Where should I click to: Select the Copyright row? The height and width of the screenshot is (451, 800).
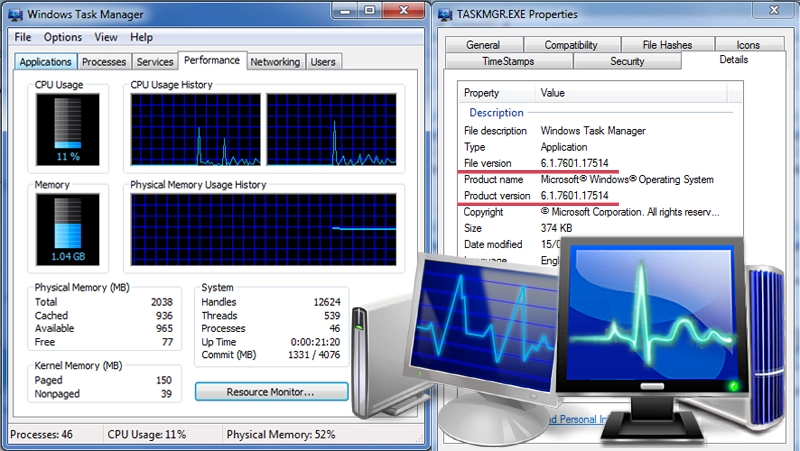600,212
